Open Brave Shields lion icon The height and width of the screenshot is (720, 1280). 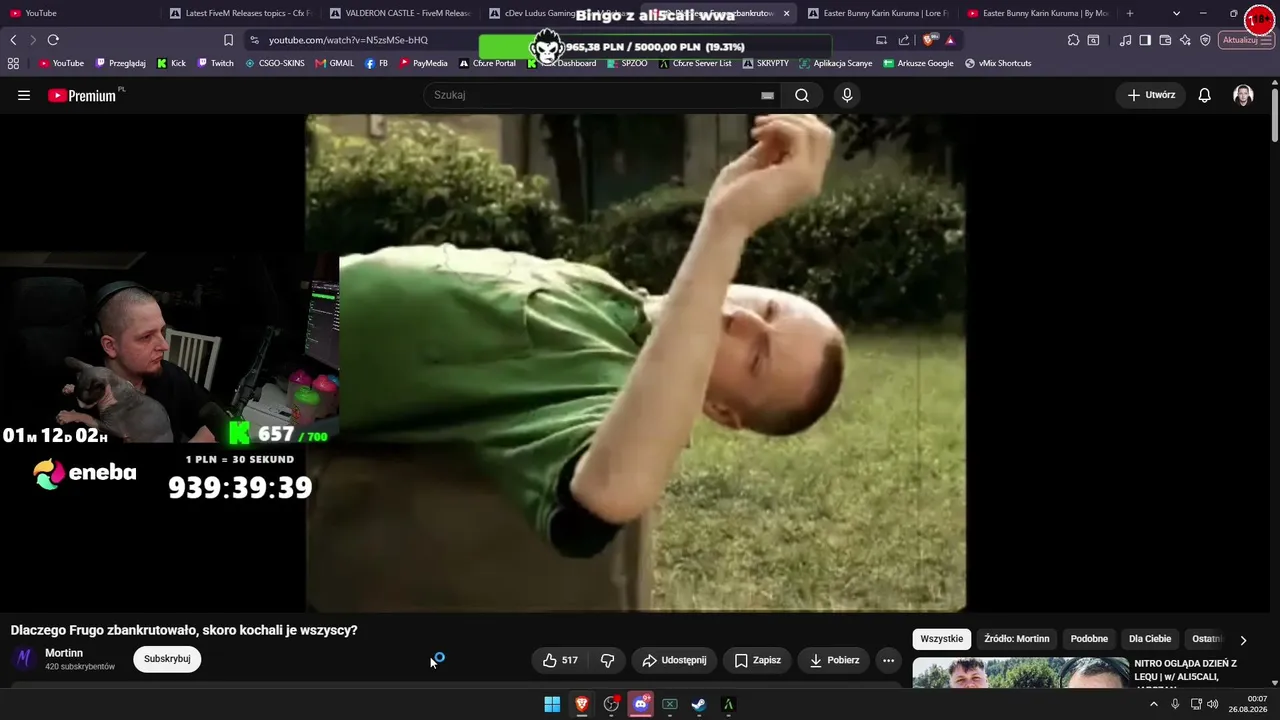point(930,40)
